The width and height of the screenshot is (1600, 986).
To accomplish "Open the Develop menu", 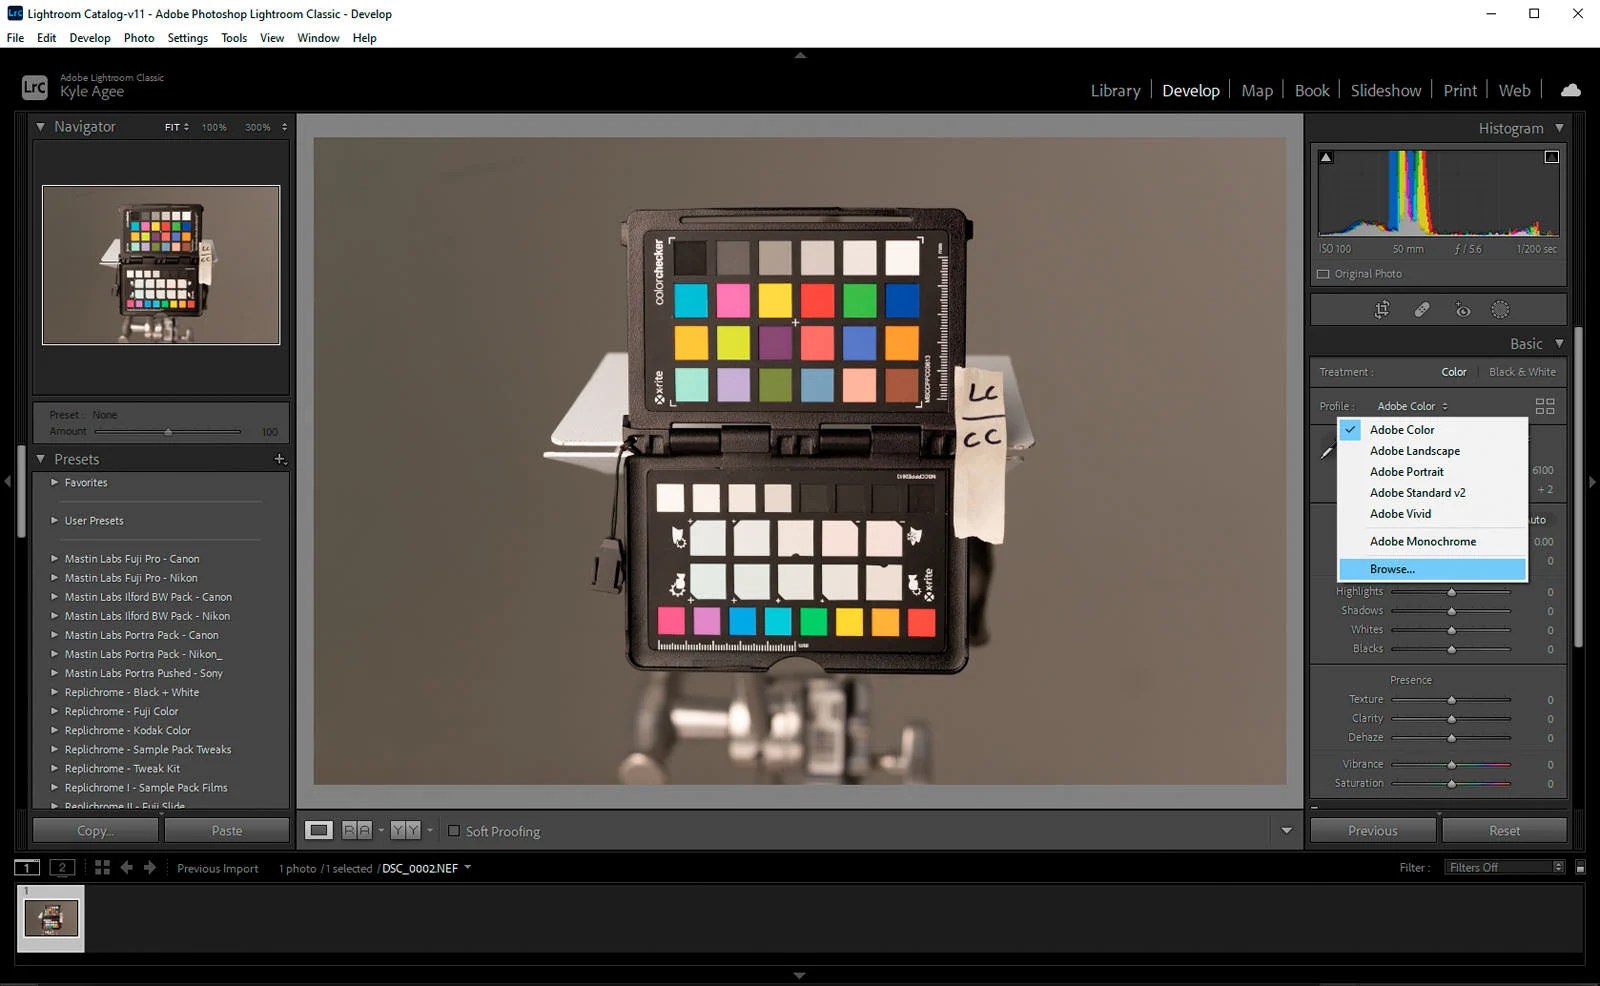I will click(90, 38).
